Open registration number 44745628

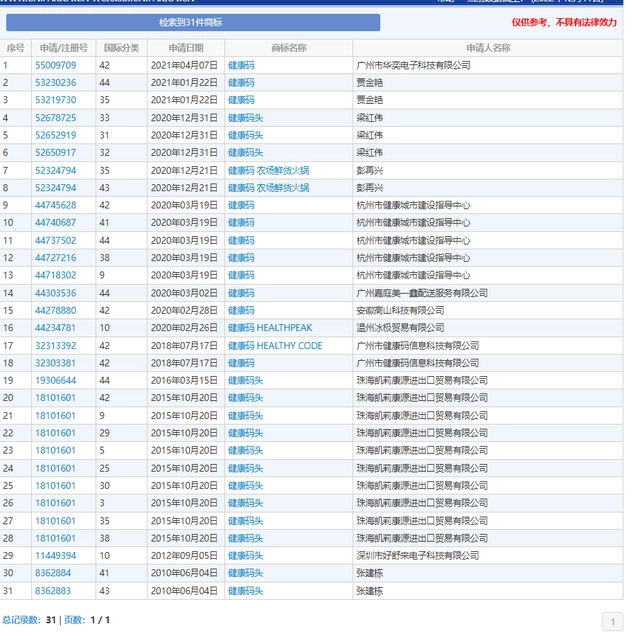56,205
